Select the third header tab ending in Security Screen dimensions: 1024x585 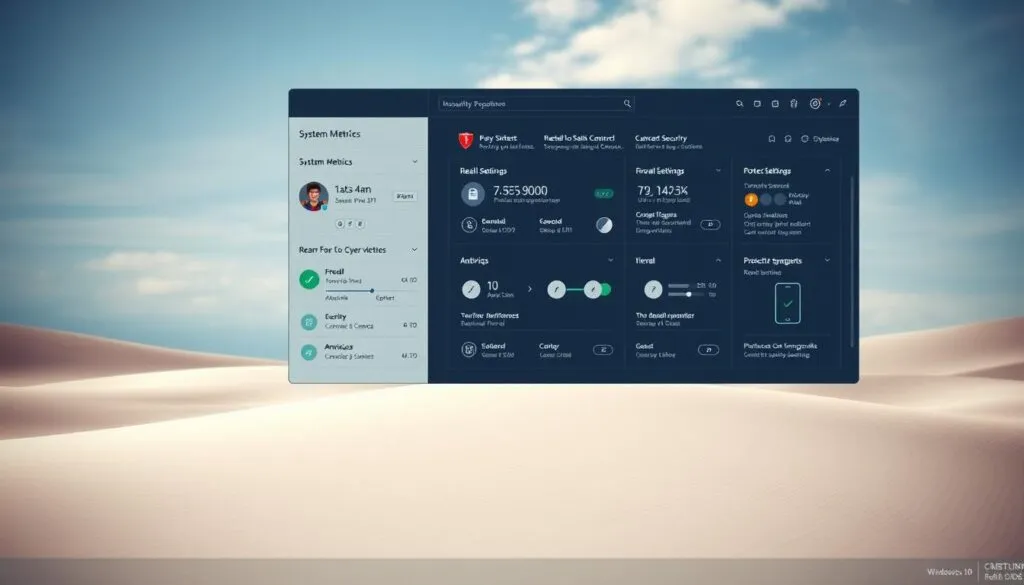pyautogui.click(x=668, y=138)
